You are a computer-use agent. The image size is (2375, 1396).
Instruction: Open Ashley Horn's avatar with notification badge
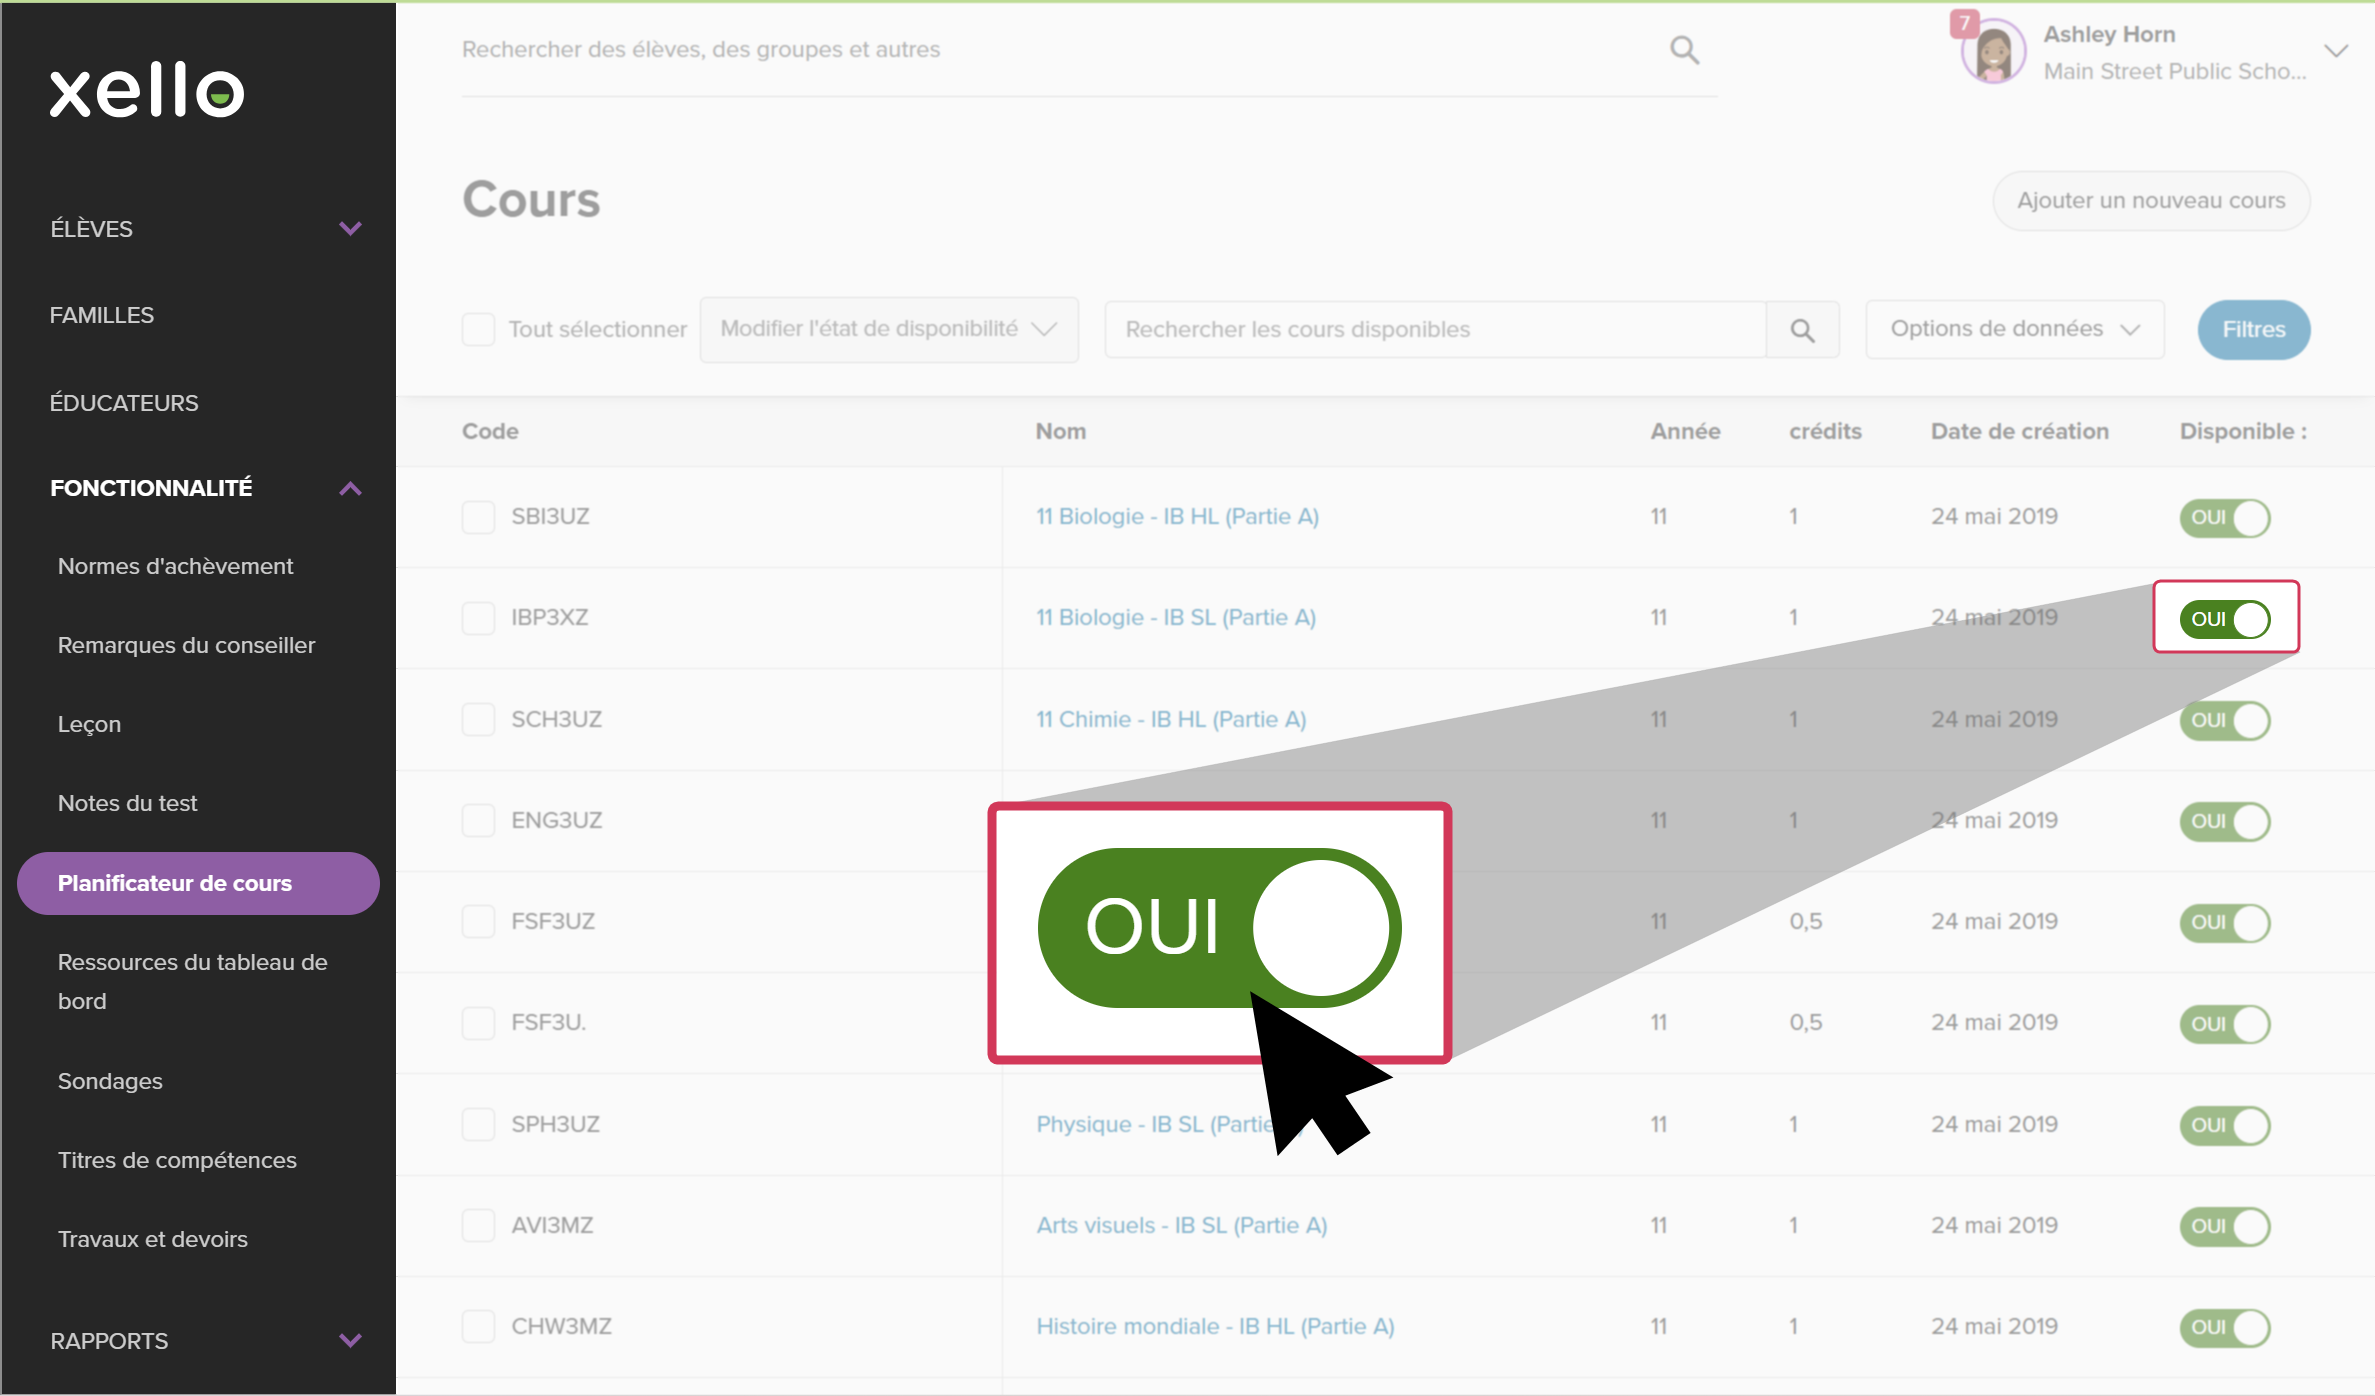[x=1991, y=49]
